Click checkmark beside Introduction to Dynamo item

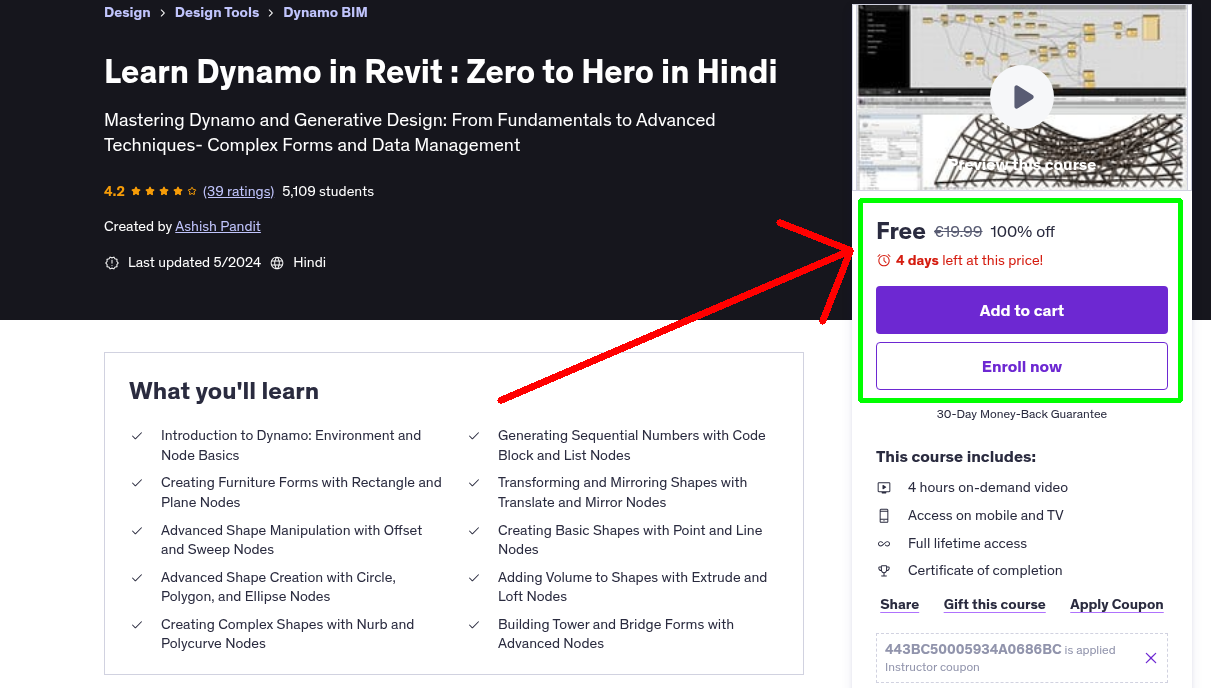(x=137, y=436)
